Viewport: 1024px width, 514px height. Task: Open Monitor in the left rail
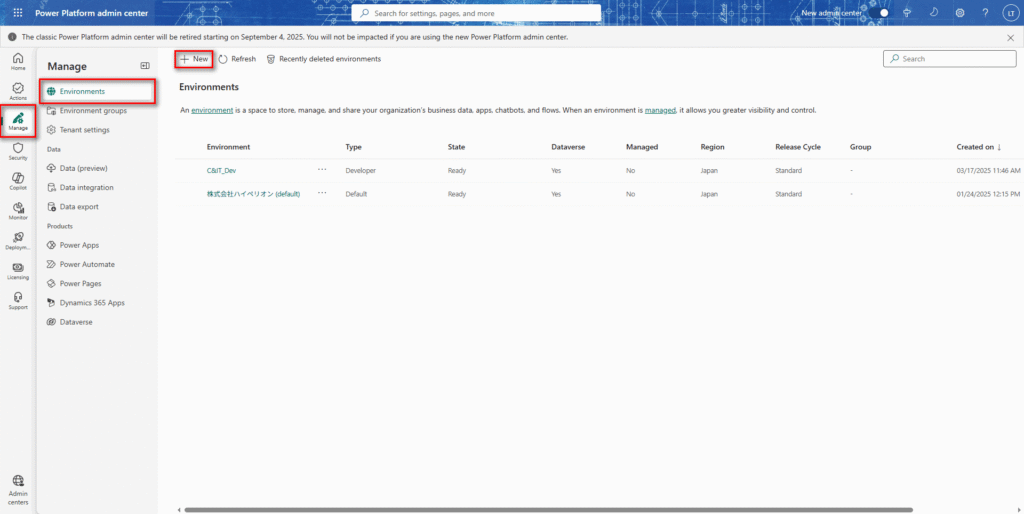coord(18,211)
